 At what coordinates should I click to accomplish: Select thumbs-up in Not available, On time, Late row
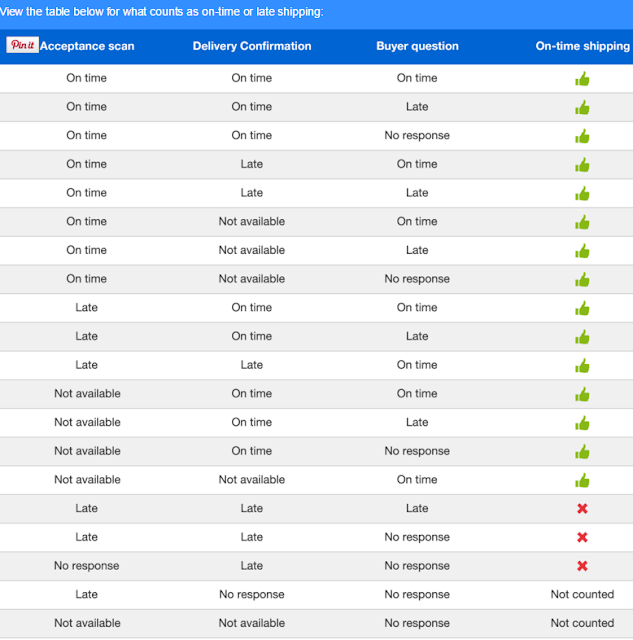pyautogui.click(x=582, y=423)
